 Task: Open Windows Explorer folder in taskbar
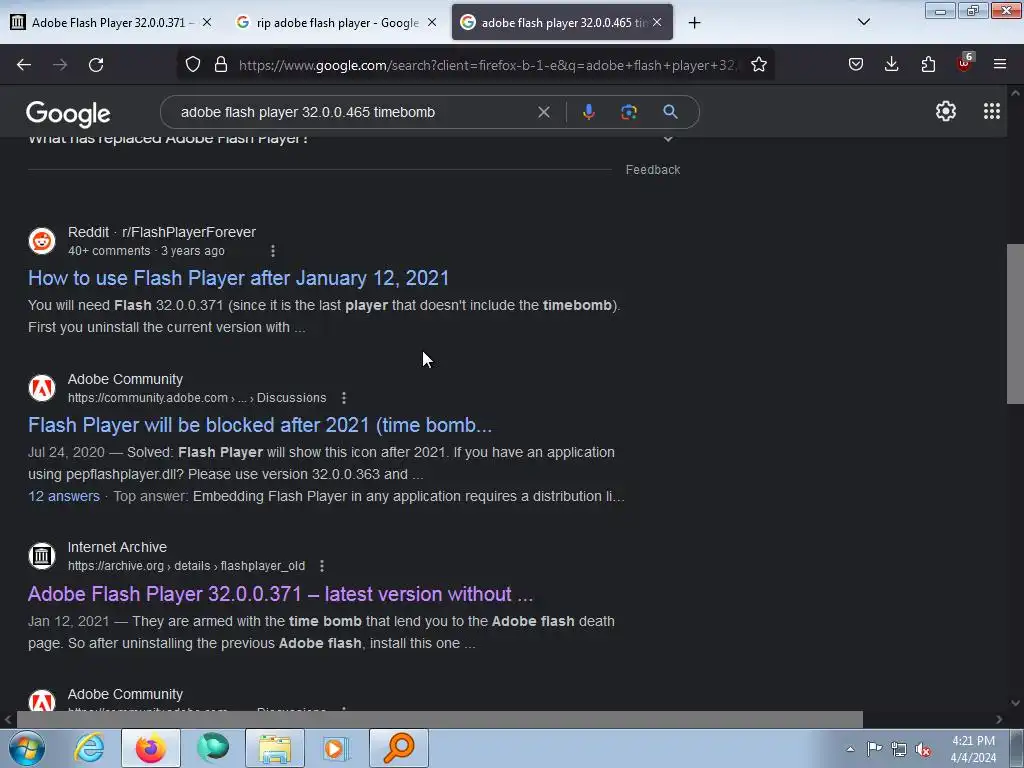[x=275, y=748]
